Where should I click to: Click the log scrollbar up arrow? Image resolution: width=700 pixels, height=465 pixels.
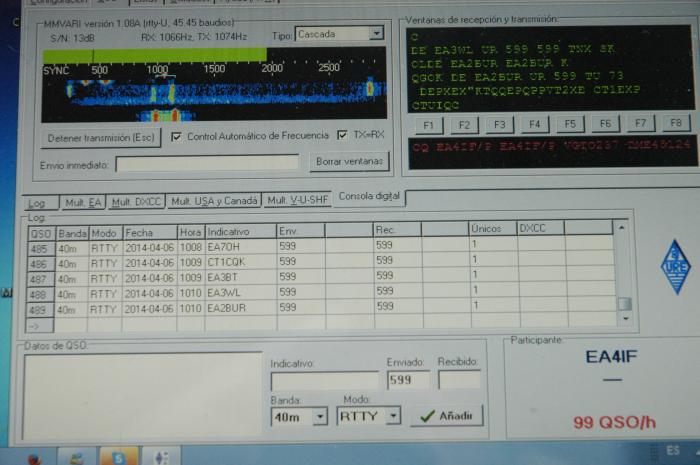click(621, 228)
